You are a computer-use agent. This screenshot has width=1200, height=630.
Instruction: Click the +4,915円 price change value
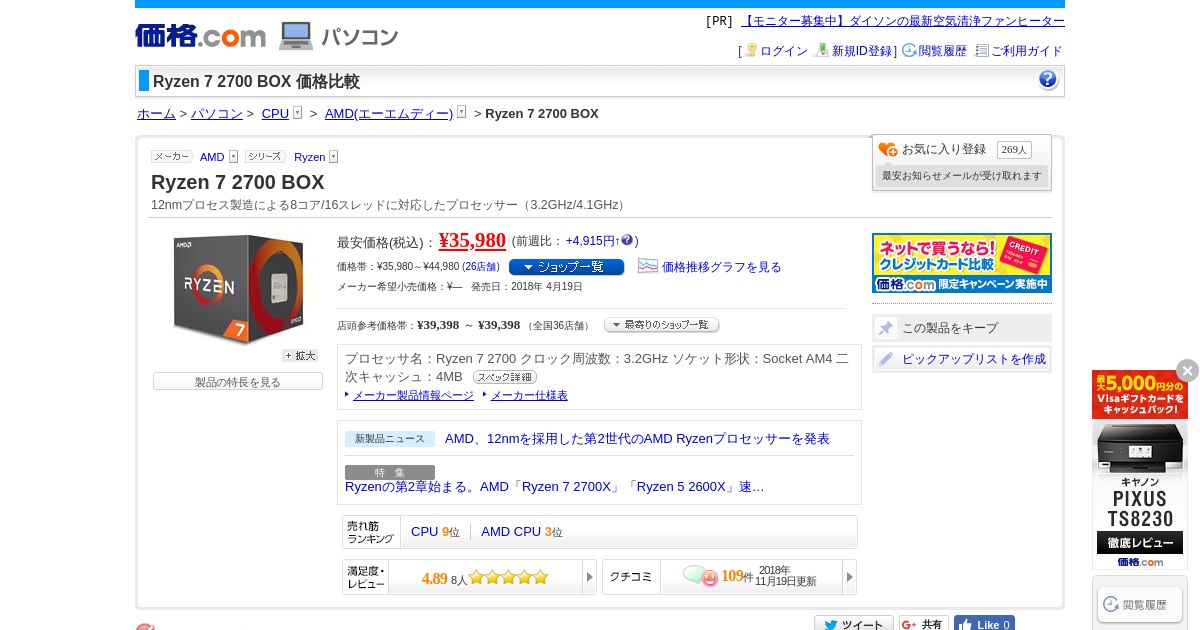[x=590, y=241]
